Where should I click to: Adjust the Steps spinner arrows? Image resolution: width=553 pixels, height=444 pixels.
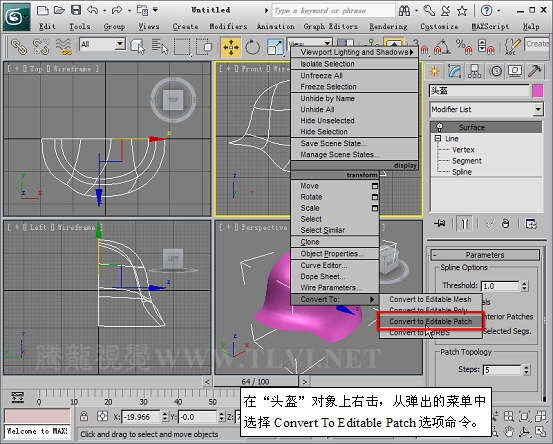coord(526,370)
